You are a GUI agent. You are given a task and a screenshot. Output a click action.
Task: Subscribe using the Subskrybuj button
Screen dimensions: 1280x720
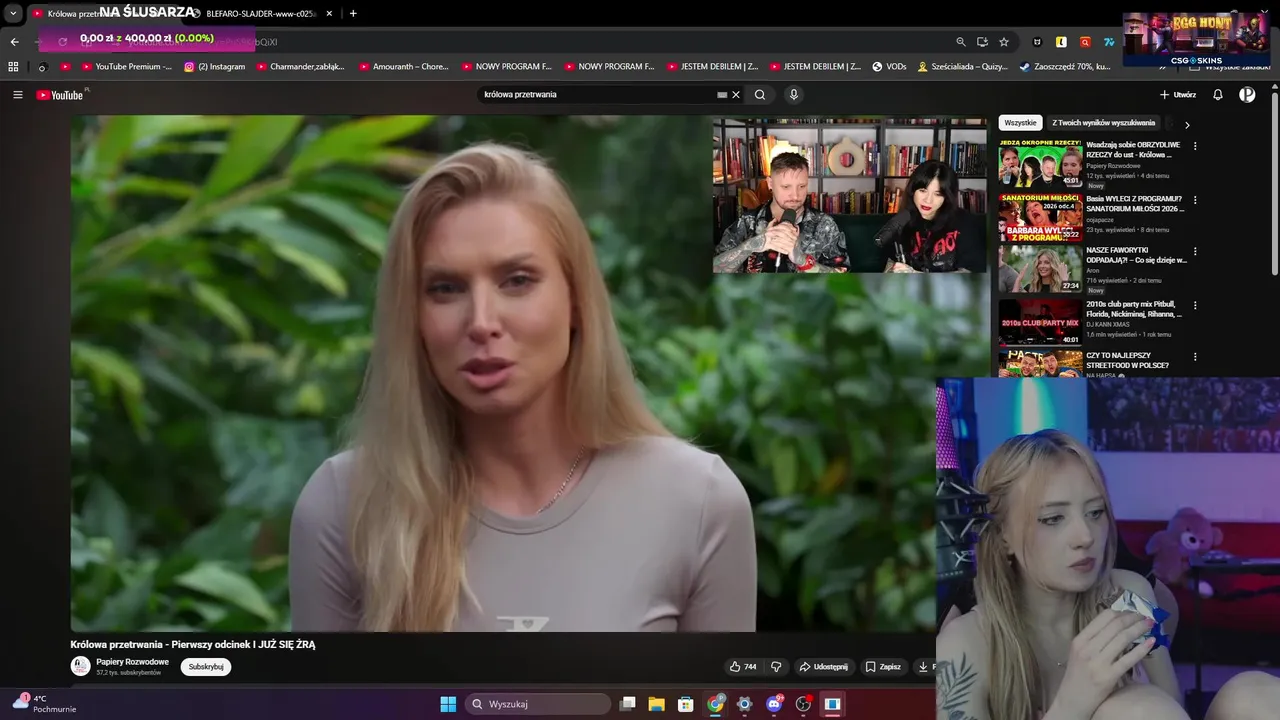(206, 667)
